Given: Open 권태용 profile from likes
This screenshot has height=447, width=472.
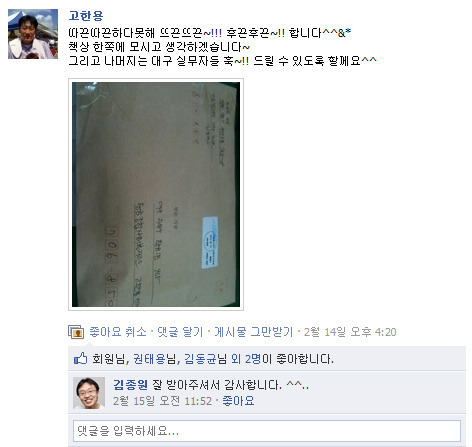Looking at the screenshot, I should coord(154,359).
